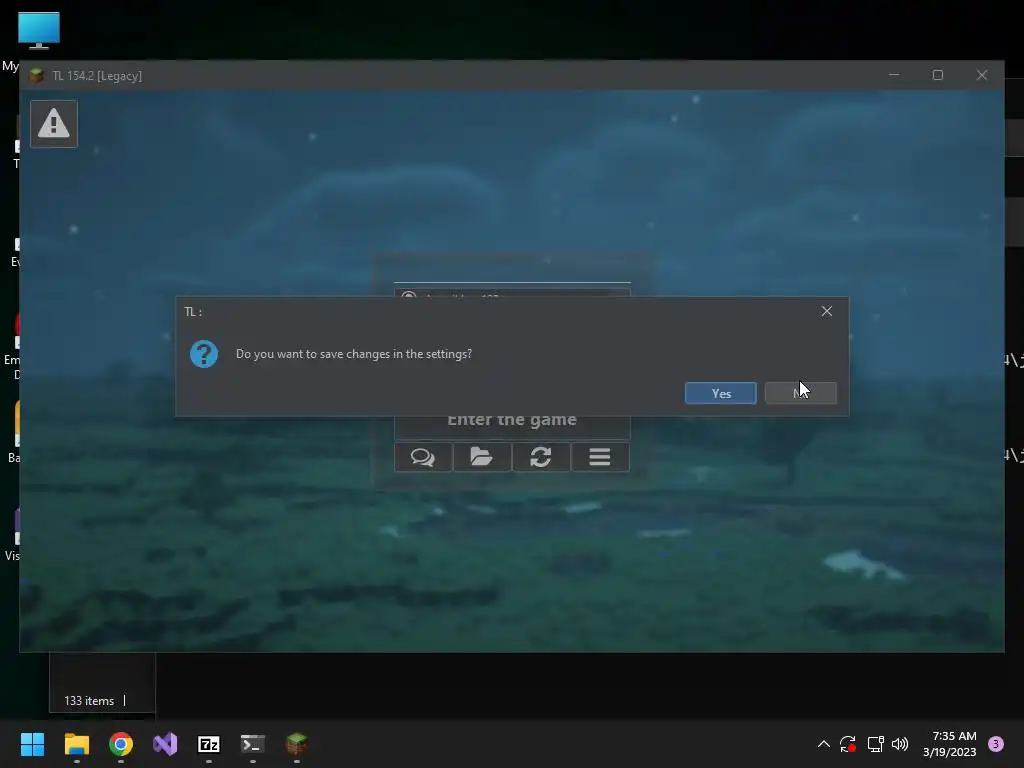Click the TL launcher grass block title icon
Screen dimensions: 1024x768
pyautogui.click(x=37, y=76)
